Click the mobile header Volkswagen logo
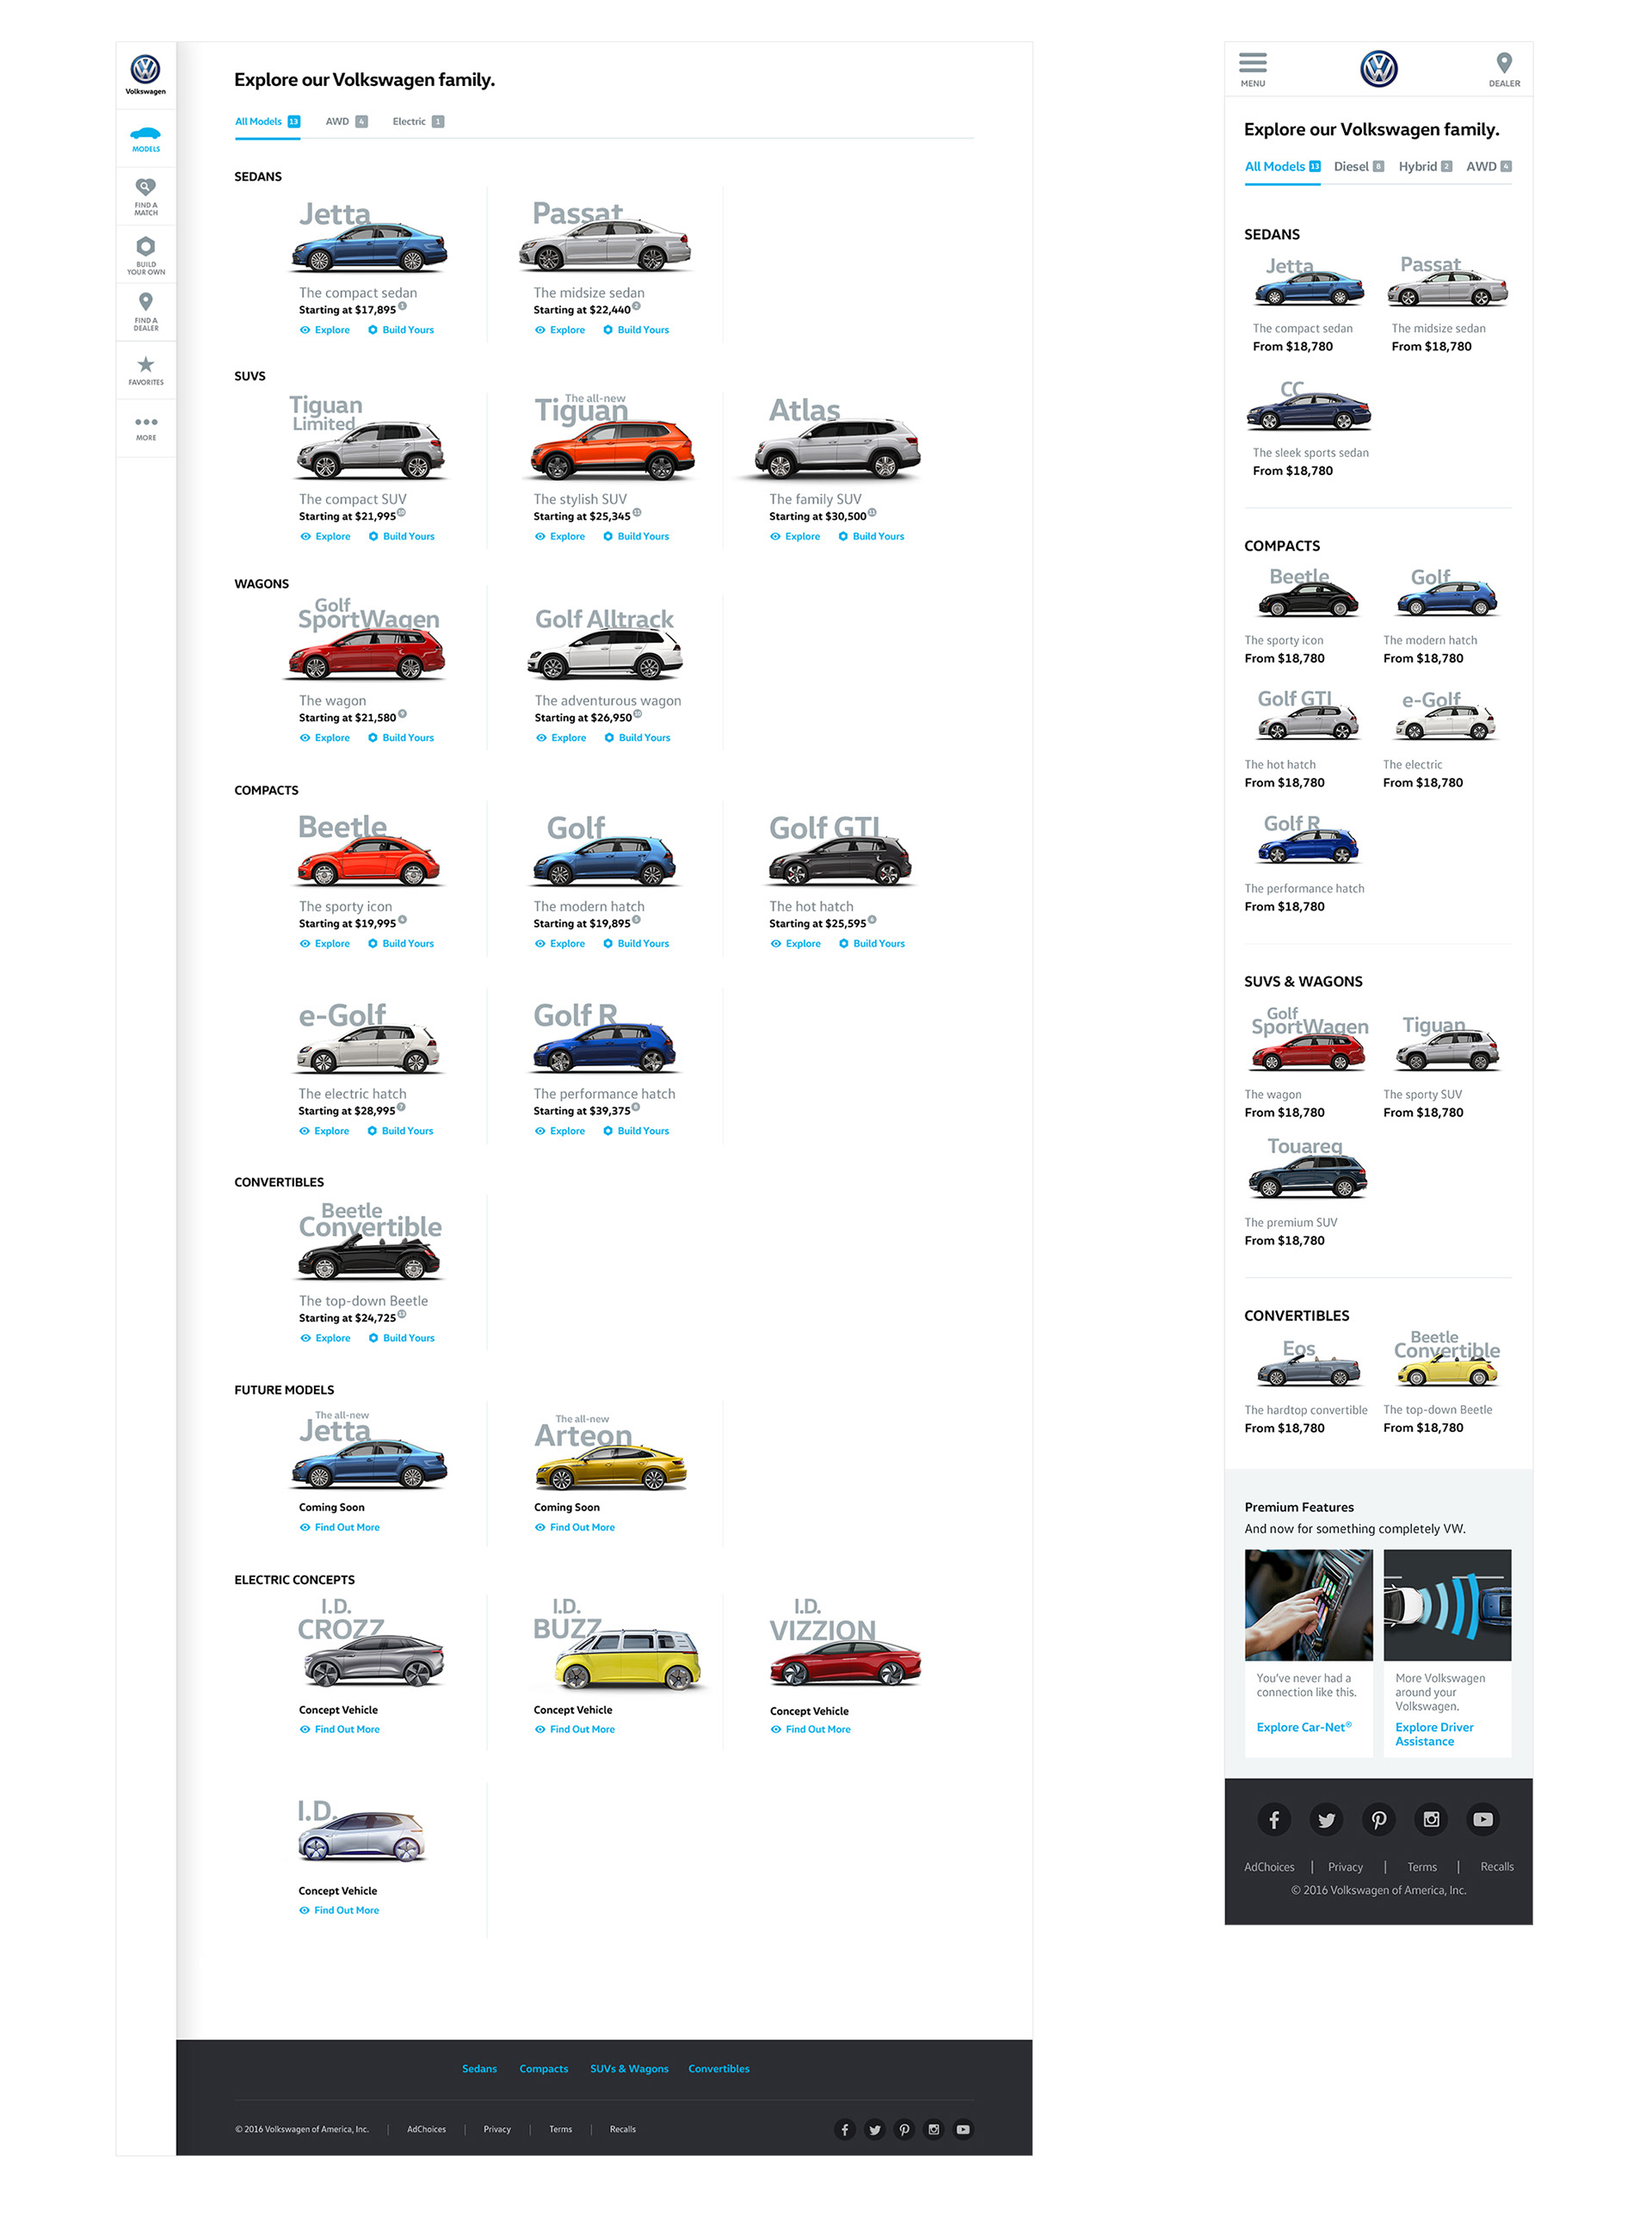Screen dimensions: 1652x2239 click(1378, 69)
